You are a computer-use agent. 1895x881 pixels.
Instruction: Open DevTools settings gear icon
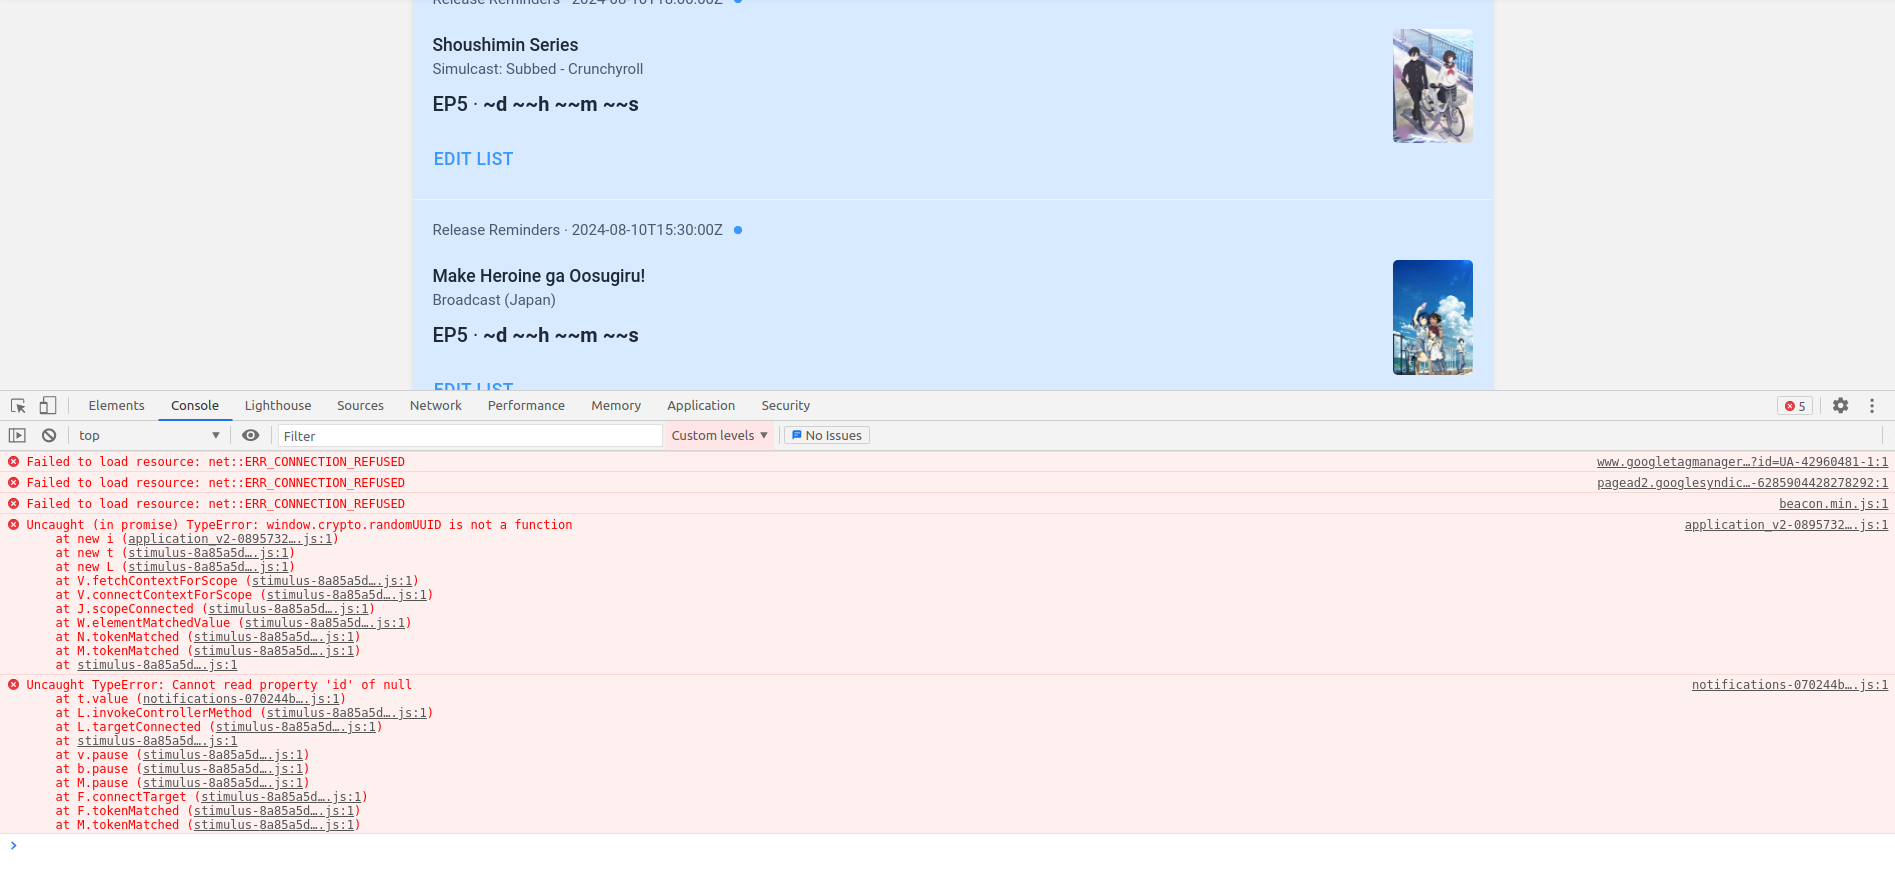(1840, 406)
